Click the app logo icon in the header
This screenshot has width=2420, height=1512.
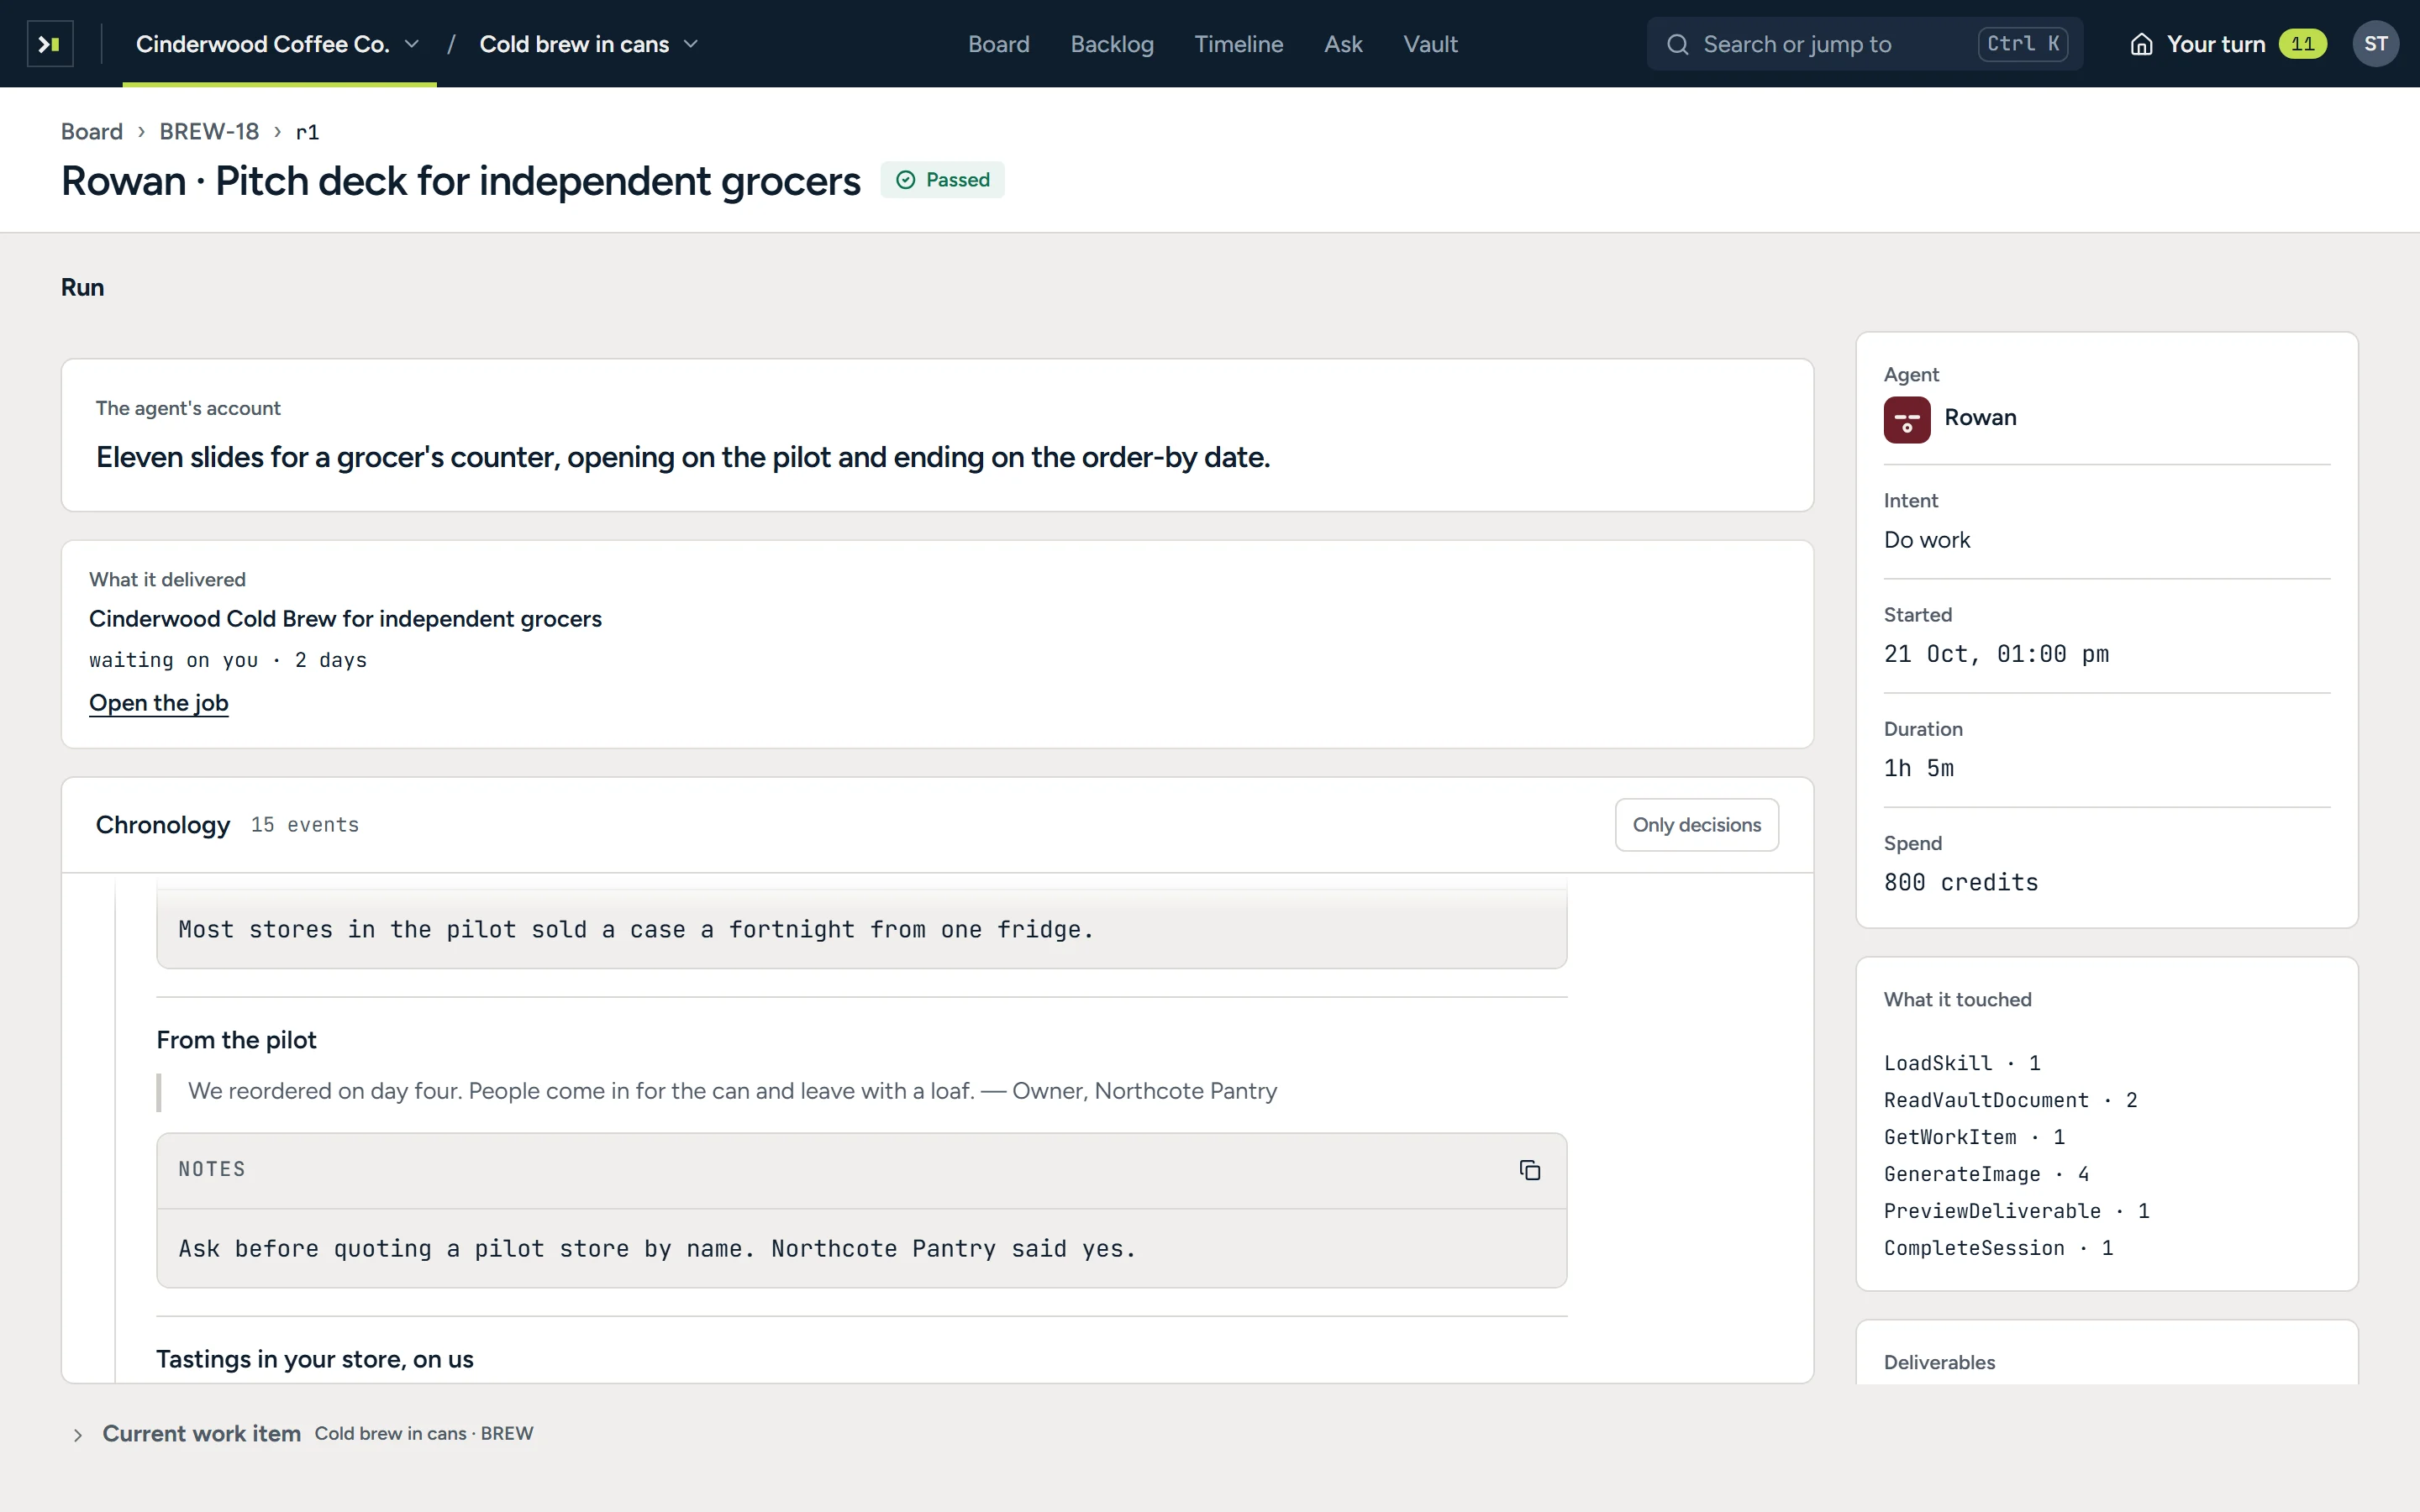tap(50, 44)
